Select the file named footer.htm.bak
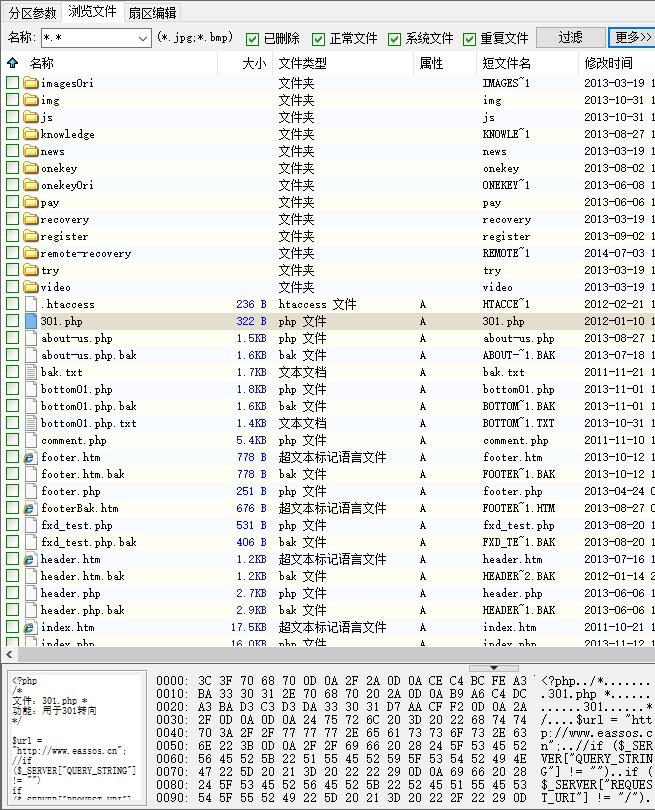The image size is (655, 810). tap(83, 474)
